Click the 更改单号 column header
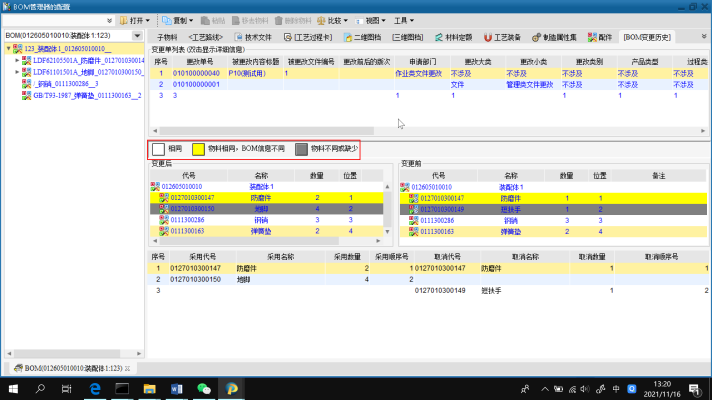Screen dimensions: 712x400 click(196, 61)
